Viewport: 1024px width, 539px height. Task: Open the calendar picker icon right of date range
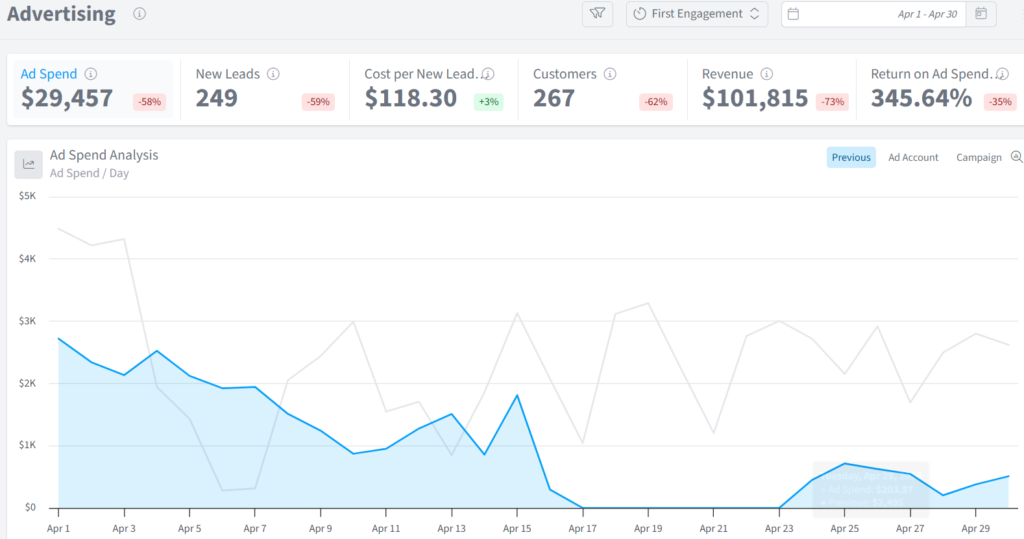point(981,14)
